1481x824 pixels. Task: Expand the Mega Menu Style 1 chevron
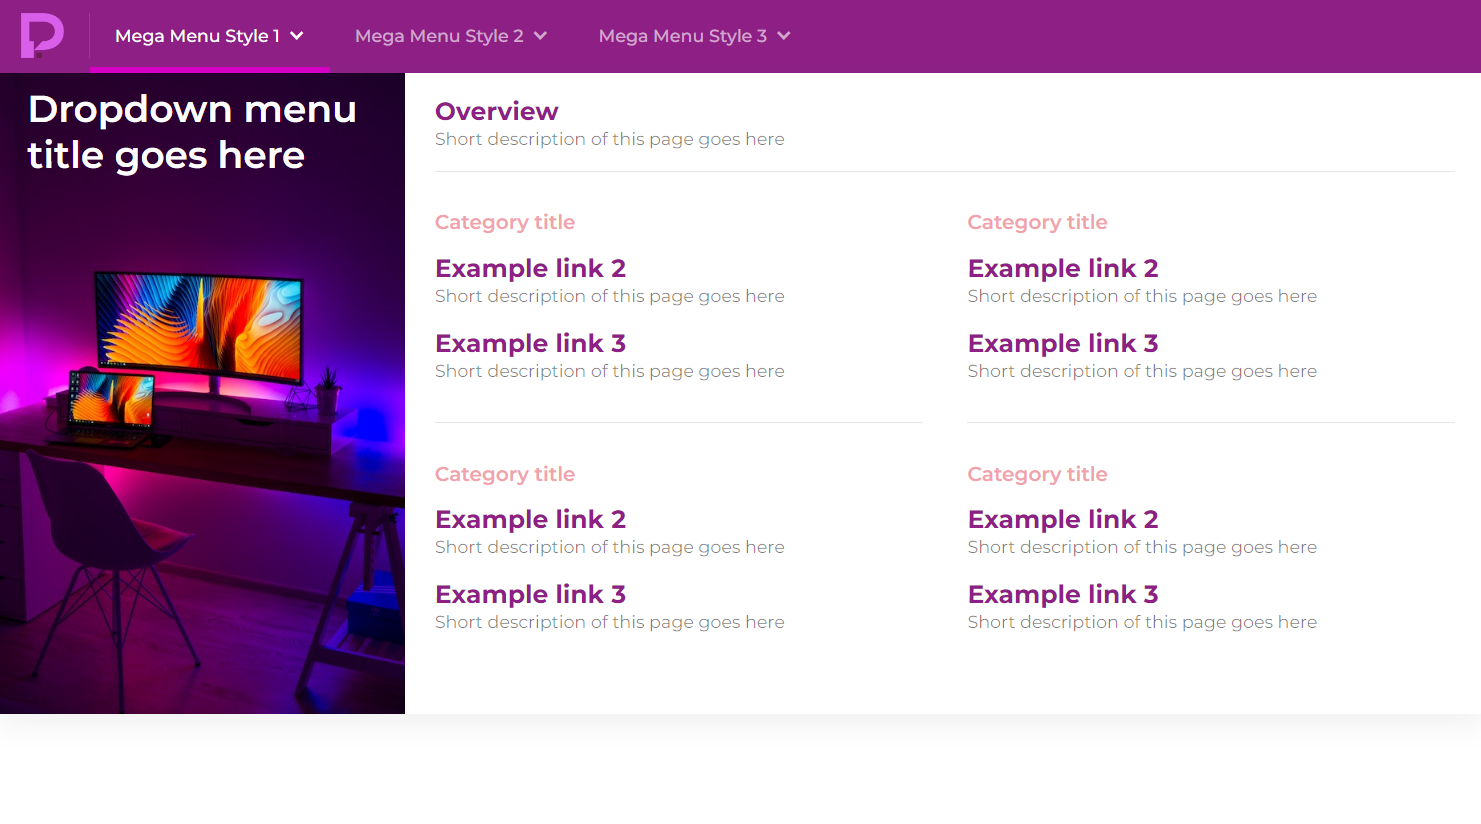point(297,35)
